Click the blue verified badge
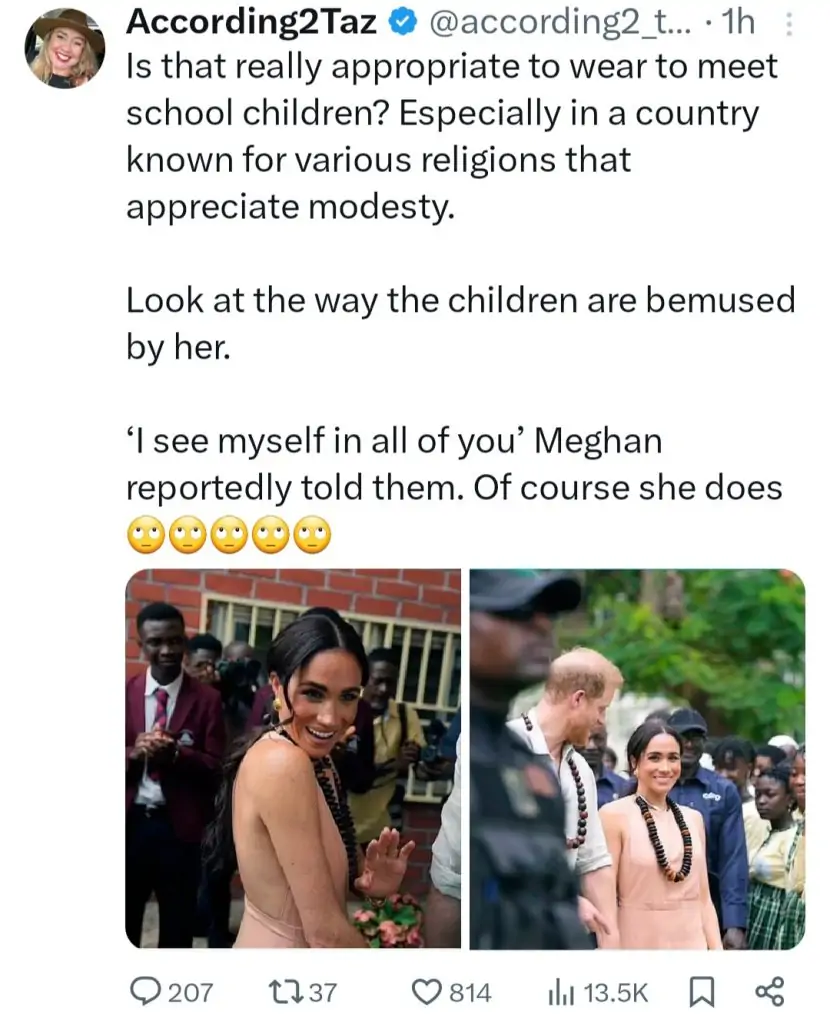The height and width of the screenshot is (1024, 830). tap(403, 24)
